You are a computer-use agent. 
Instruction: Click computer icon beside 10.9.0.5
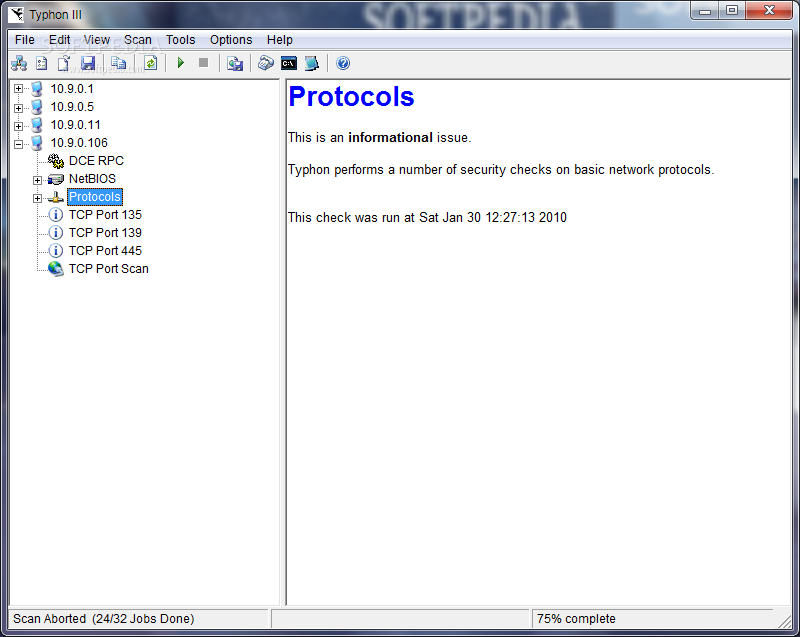click(37, 107)
